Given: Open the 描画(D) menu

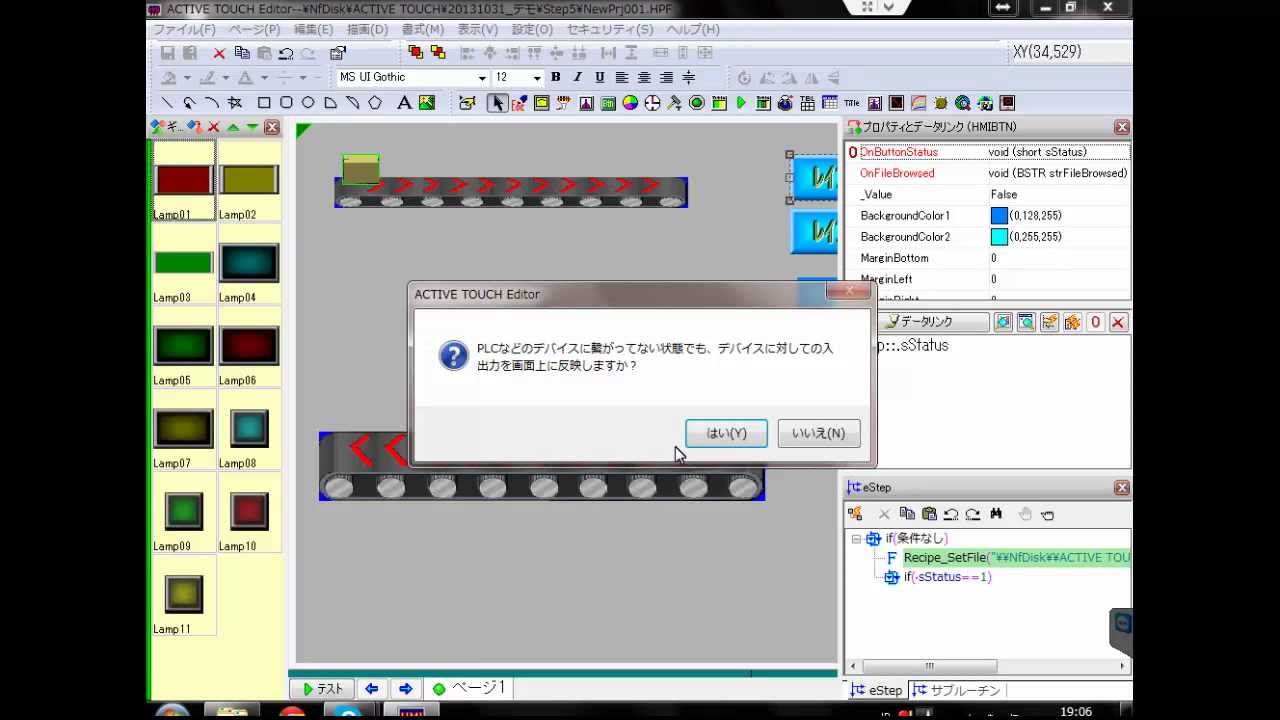Looking at the screenshot, I should tap(367, 30).
